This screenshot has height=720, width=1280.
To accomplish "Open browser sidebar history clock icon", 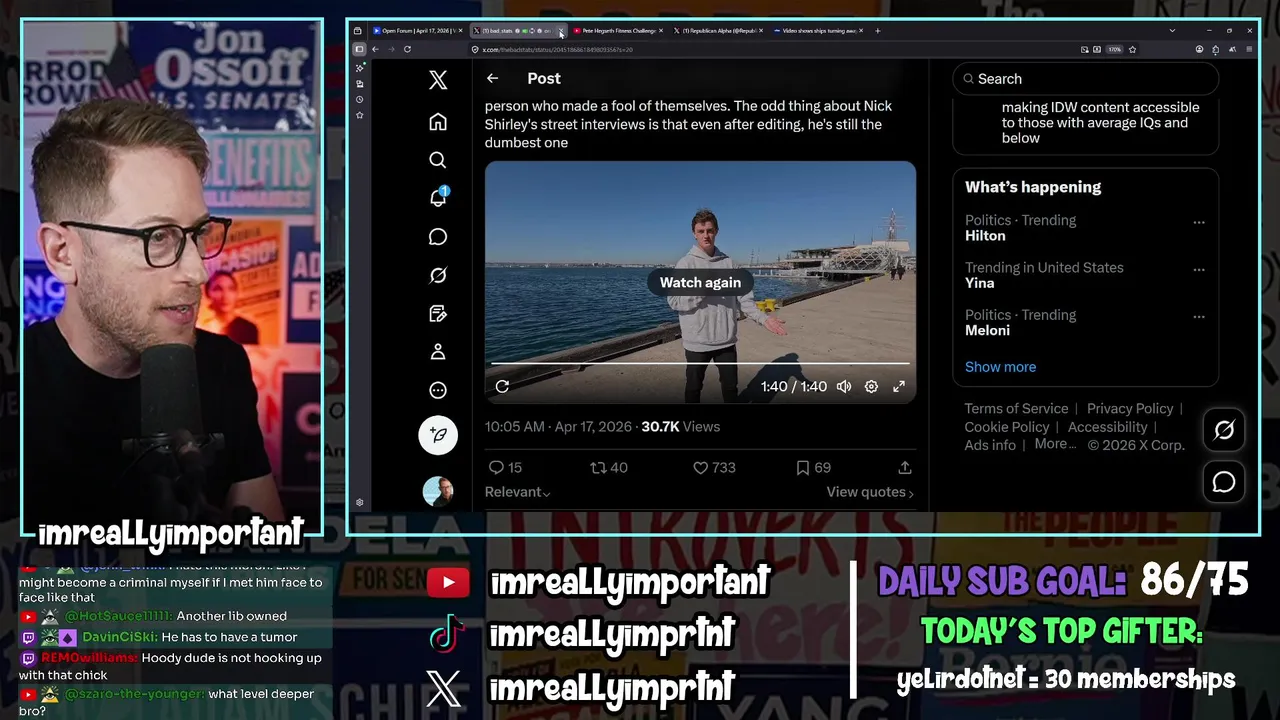I will click(360, 100).
